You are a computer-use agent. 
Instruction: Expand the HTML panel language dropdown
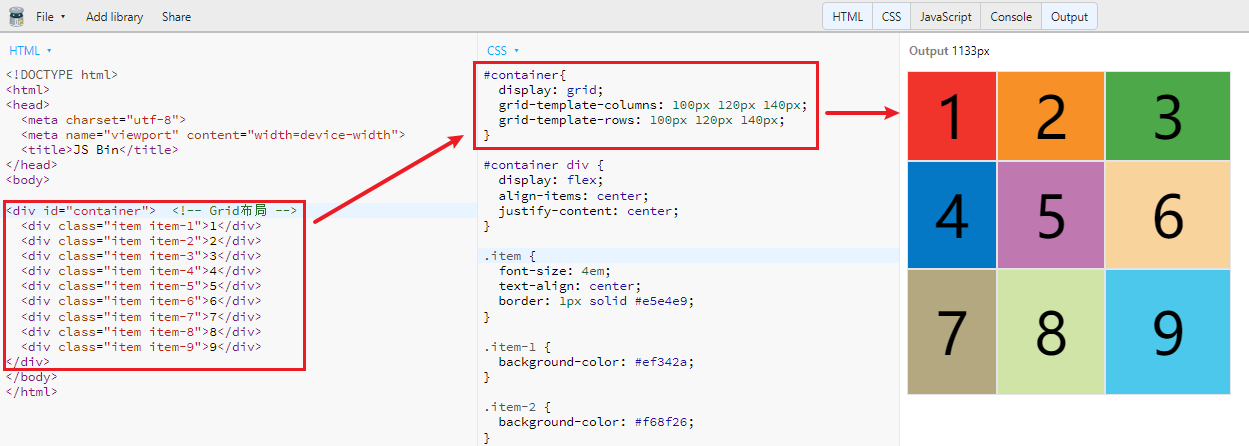tap(30, 50)
